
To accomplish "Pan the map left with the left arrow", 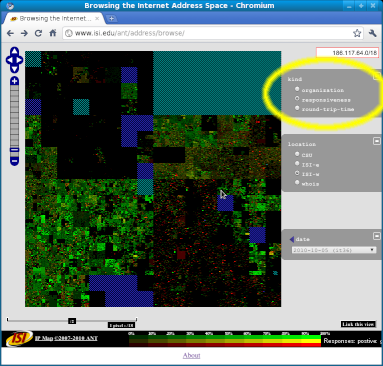I will click(9, 60).
